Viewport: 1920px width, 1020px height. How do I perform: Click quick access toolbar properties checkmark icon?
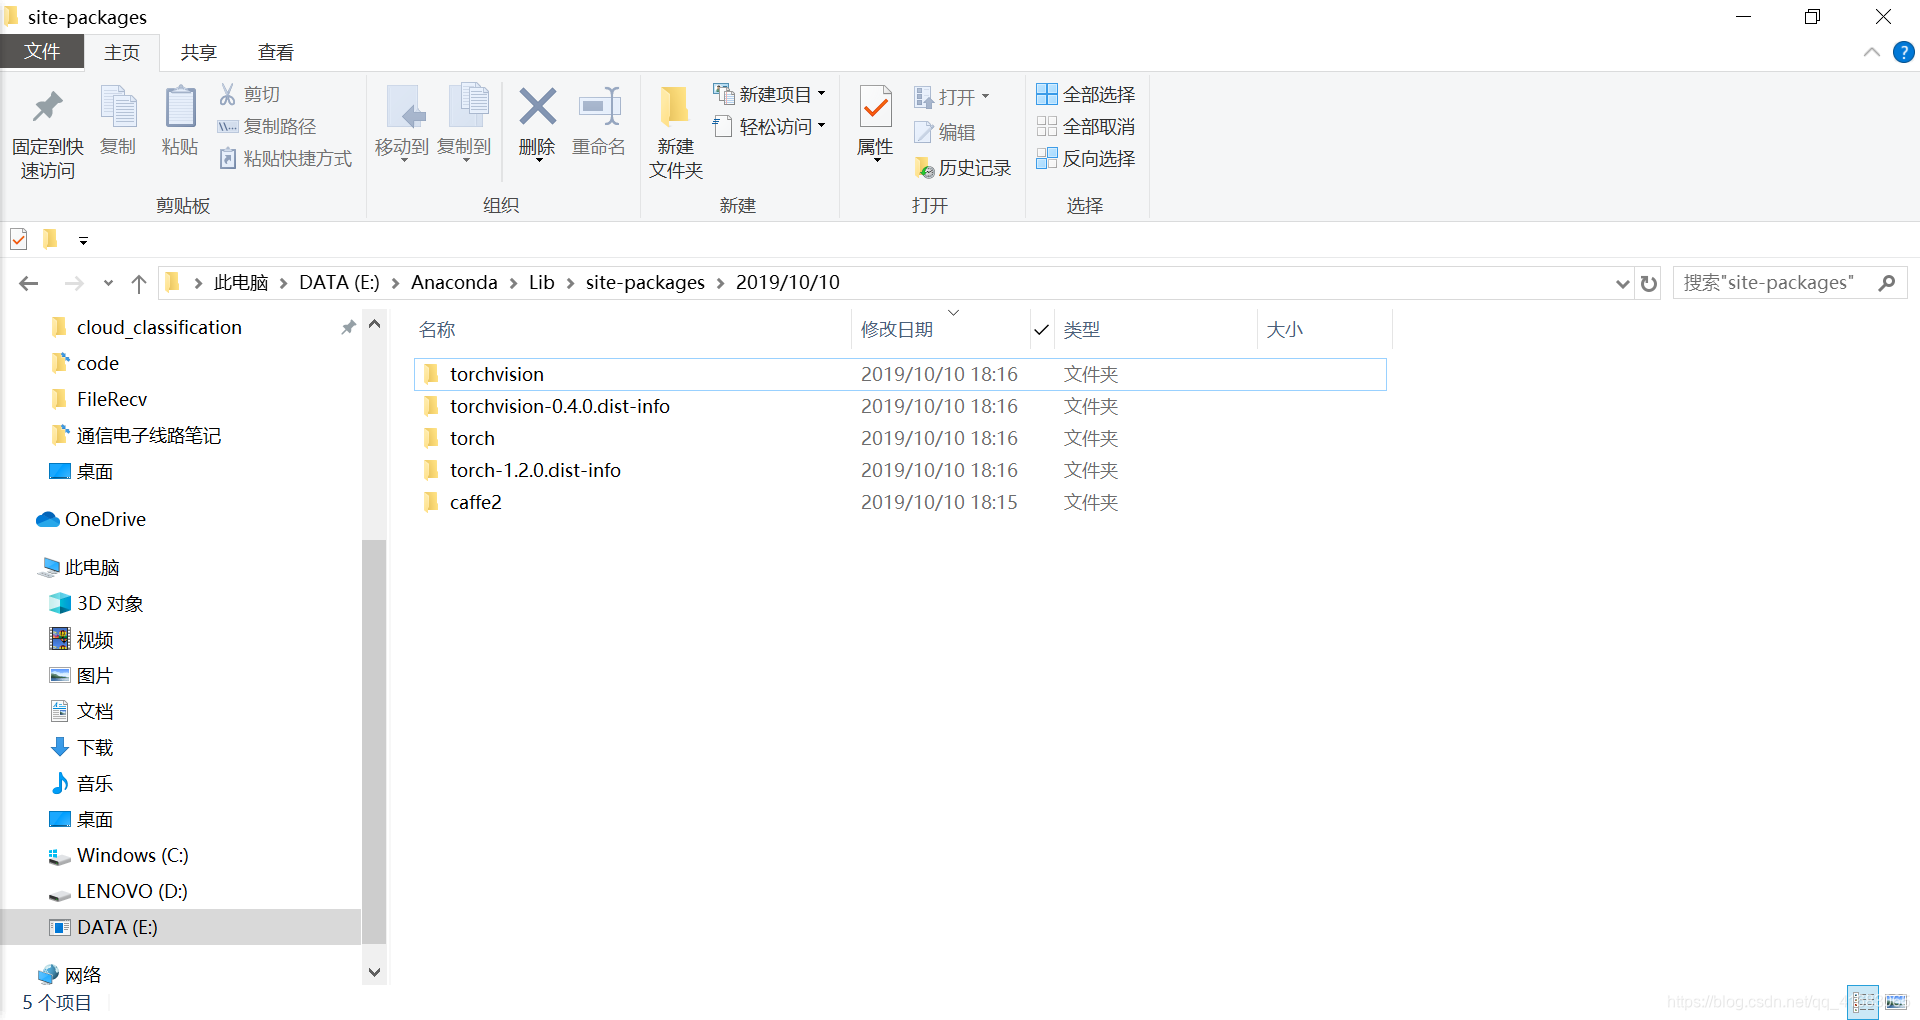[19, 239]
